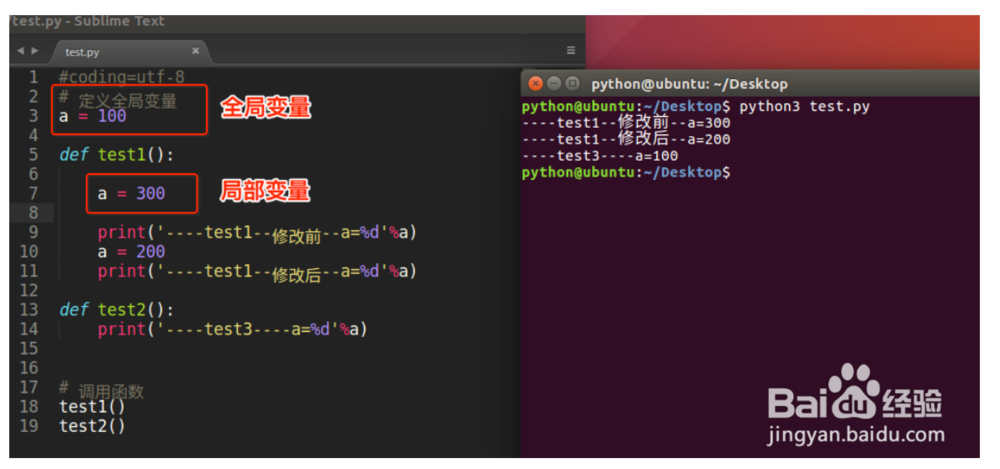Click the 'test1()' call on line 18

[92, 407]
